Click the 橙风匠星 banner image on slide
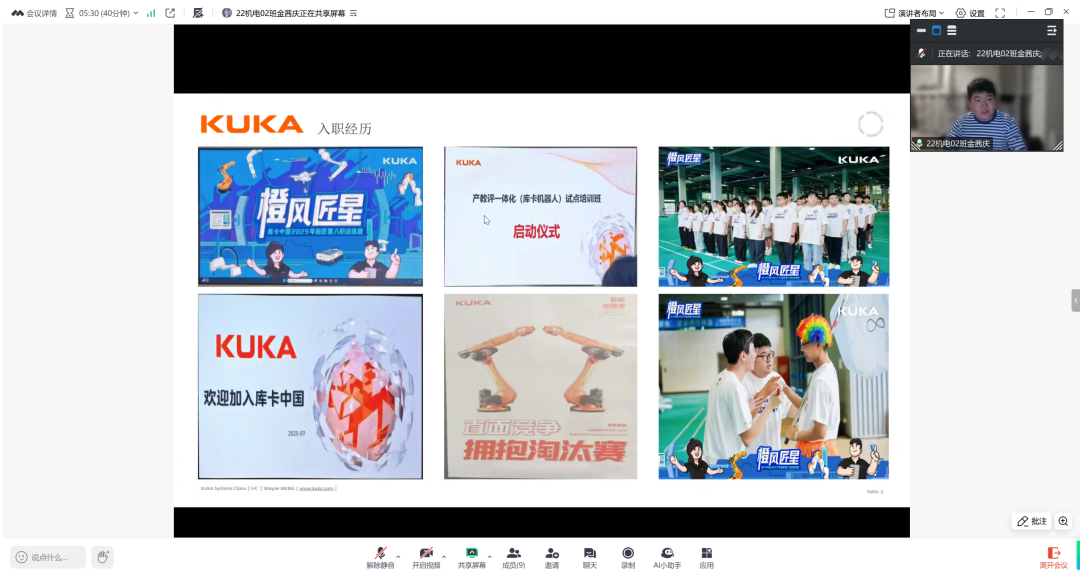 pos(311,216)
